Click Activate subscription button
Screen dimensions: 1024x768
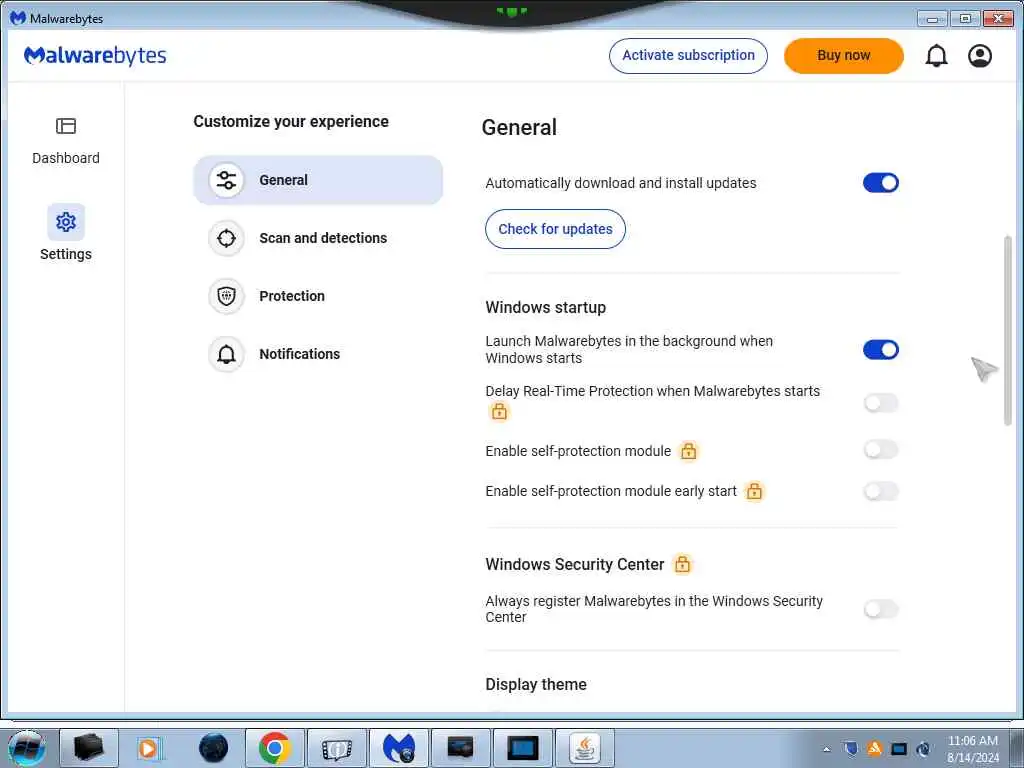point(688,56)
